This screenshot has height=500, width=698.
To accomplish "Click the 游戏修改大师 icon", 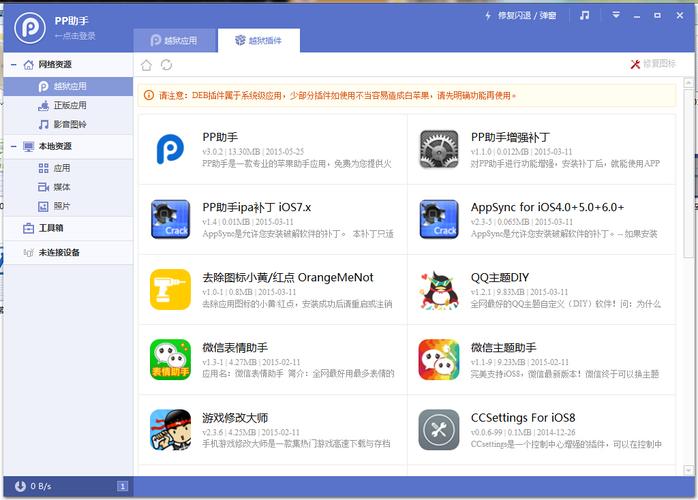I will (x=170, y=430).
